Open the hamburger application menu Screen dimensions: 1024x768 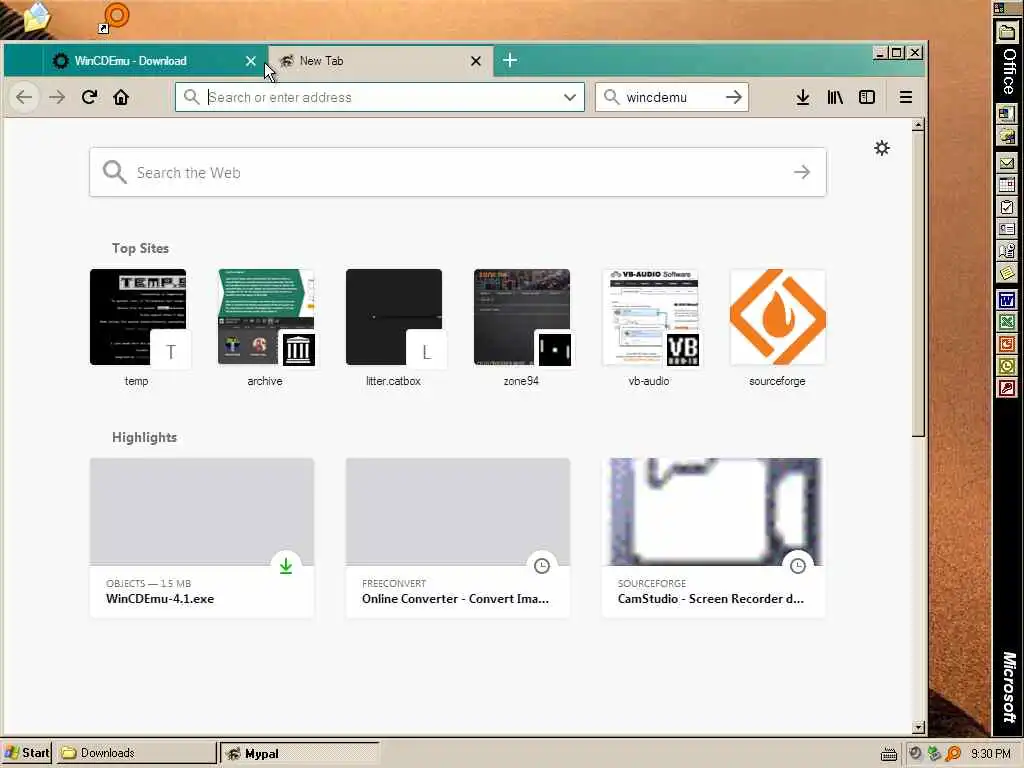[x=905, y=97]
